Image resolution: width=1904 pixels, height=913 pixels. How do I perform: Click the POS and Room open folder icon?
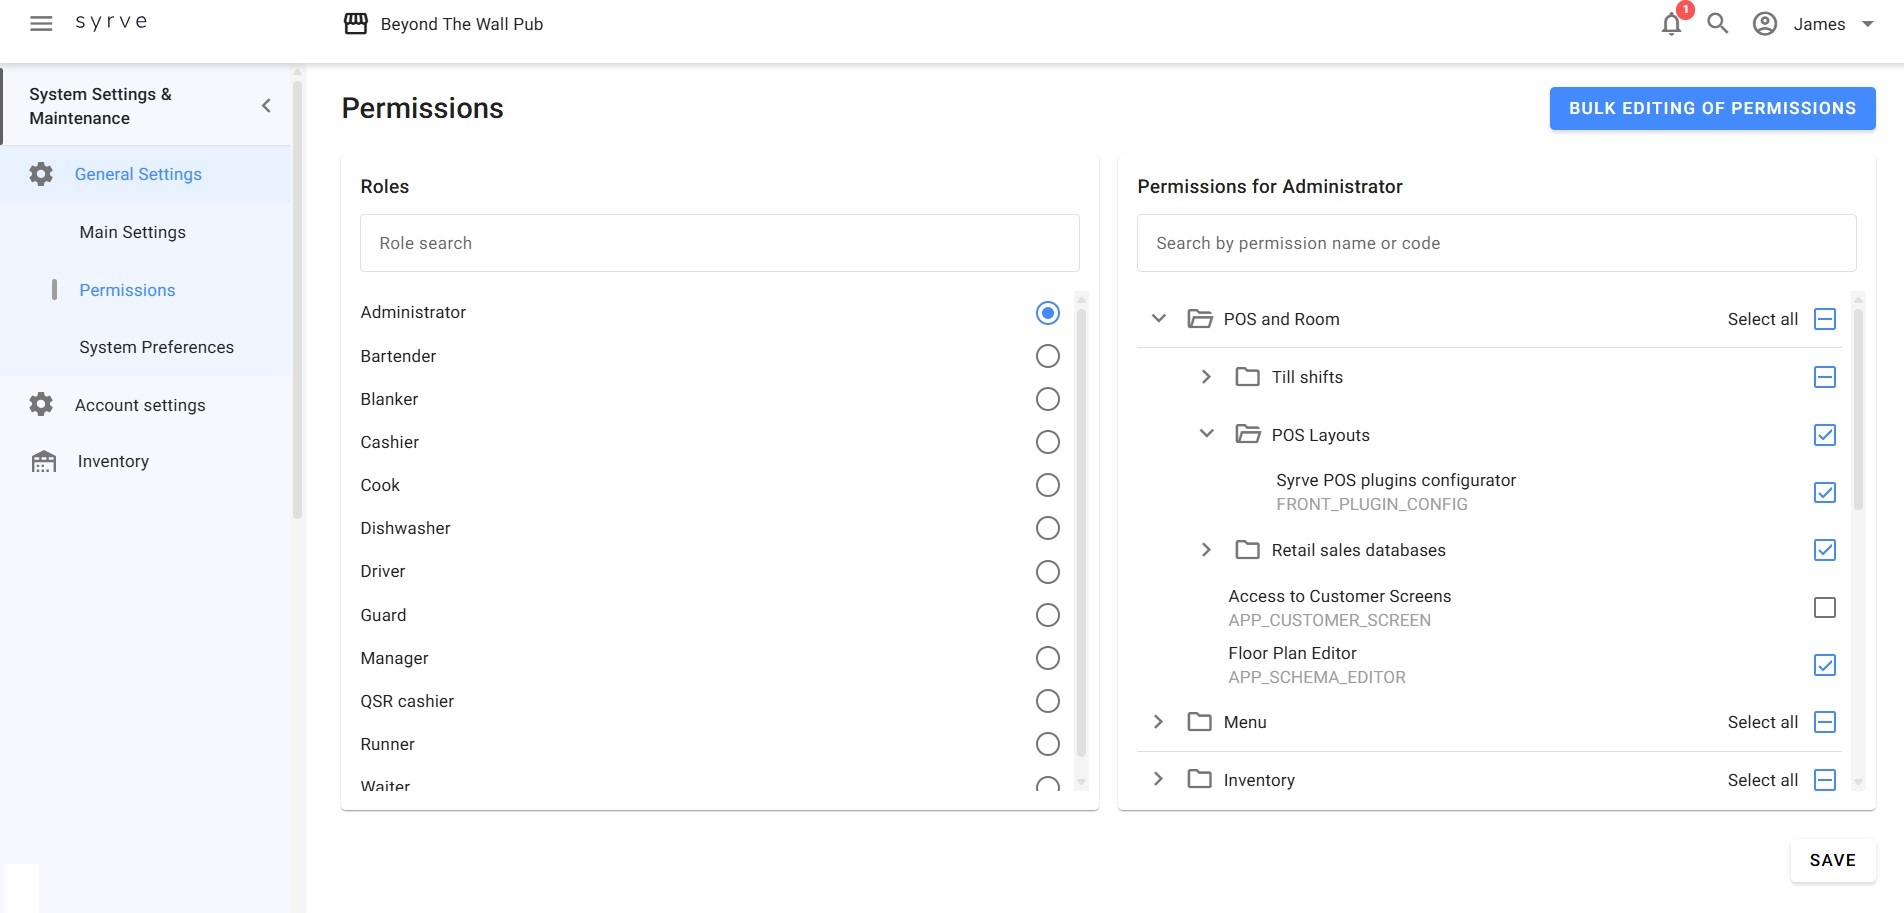[x=1199, y=319]
